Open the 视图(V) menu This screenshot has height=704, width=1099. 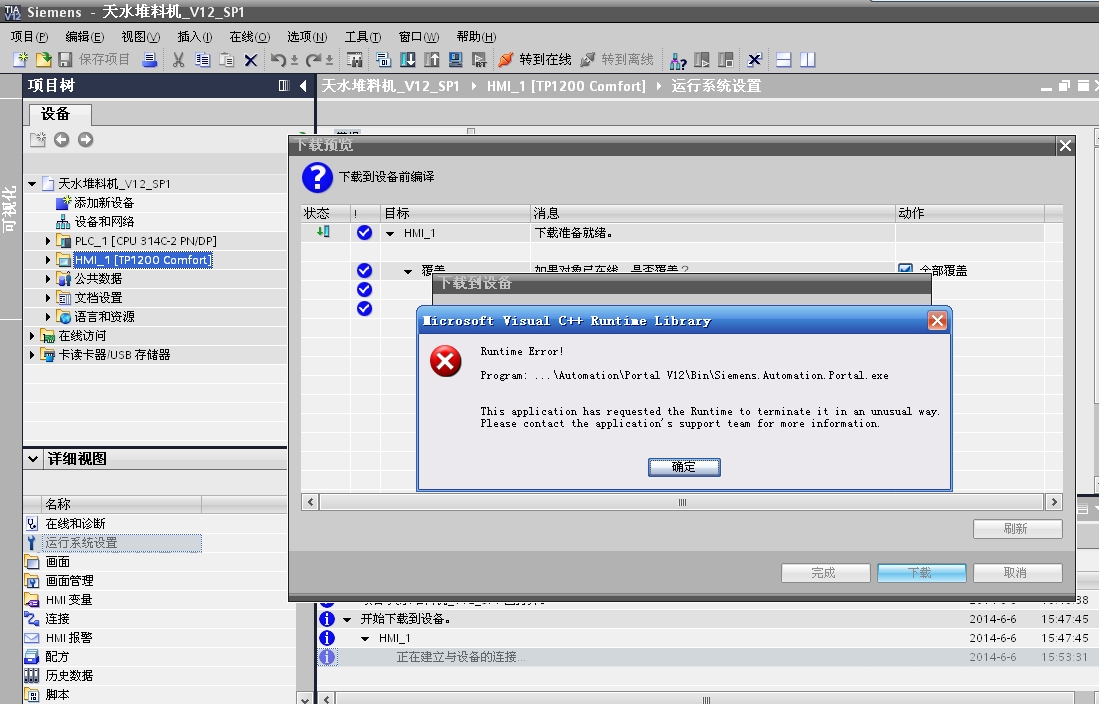[140, 36]
